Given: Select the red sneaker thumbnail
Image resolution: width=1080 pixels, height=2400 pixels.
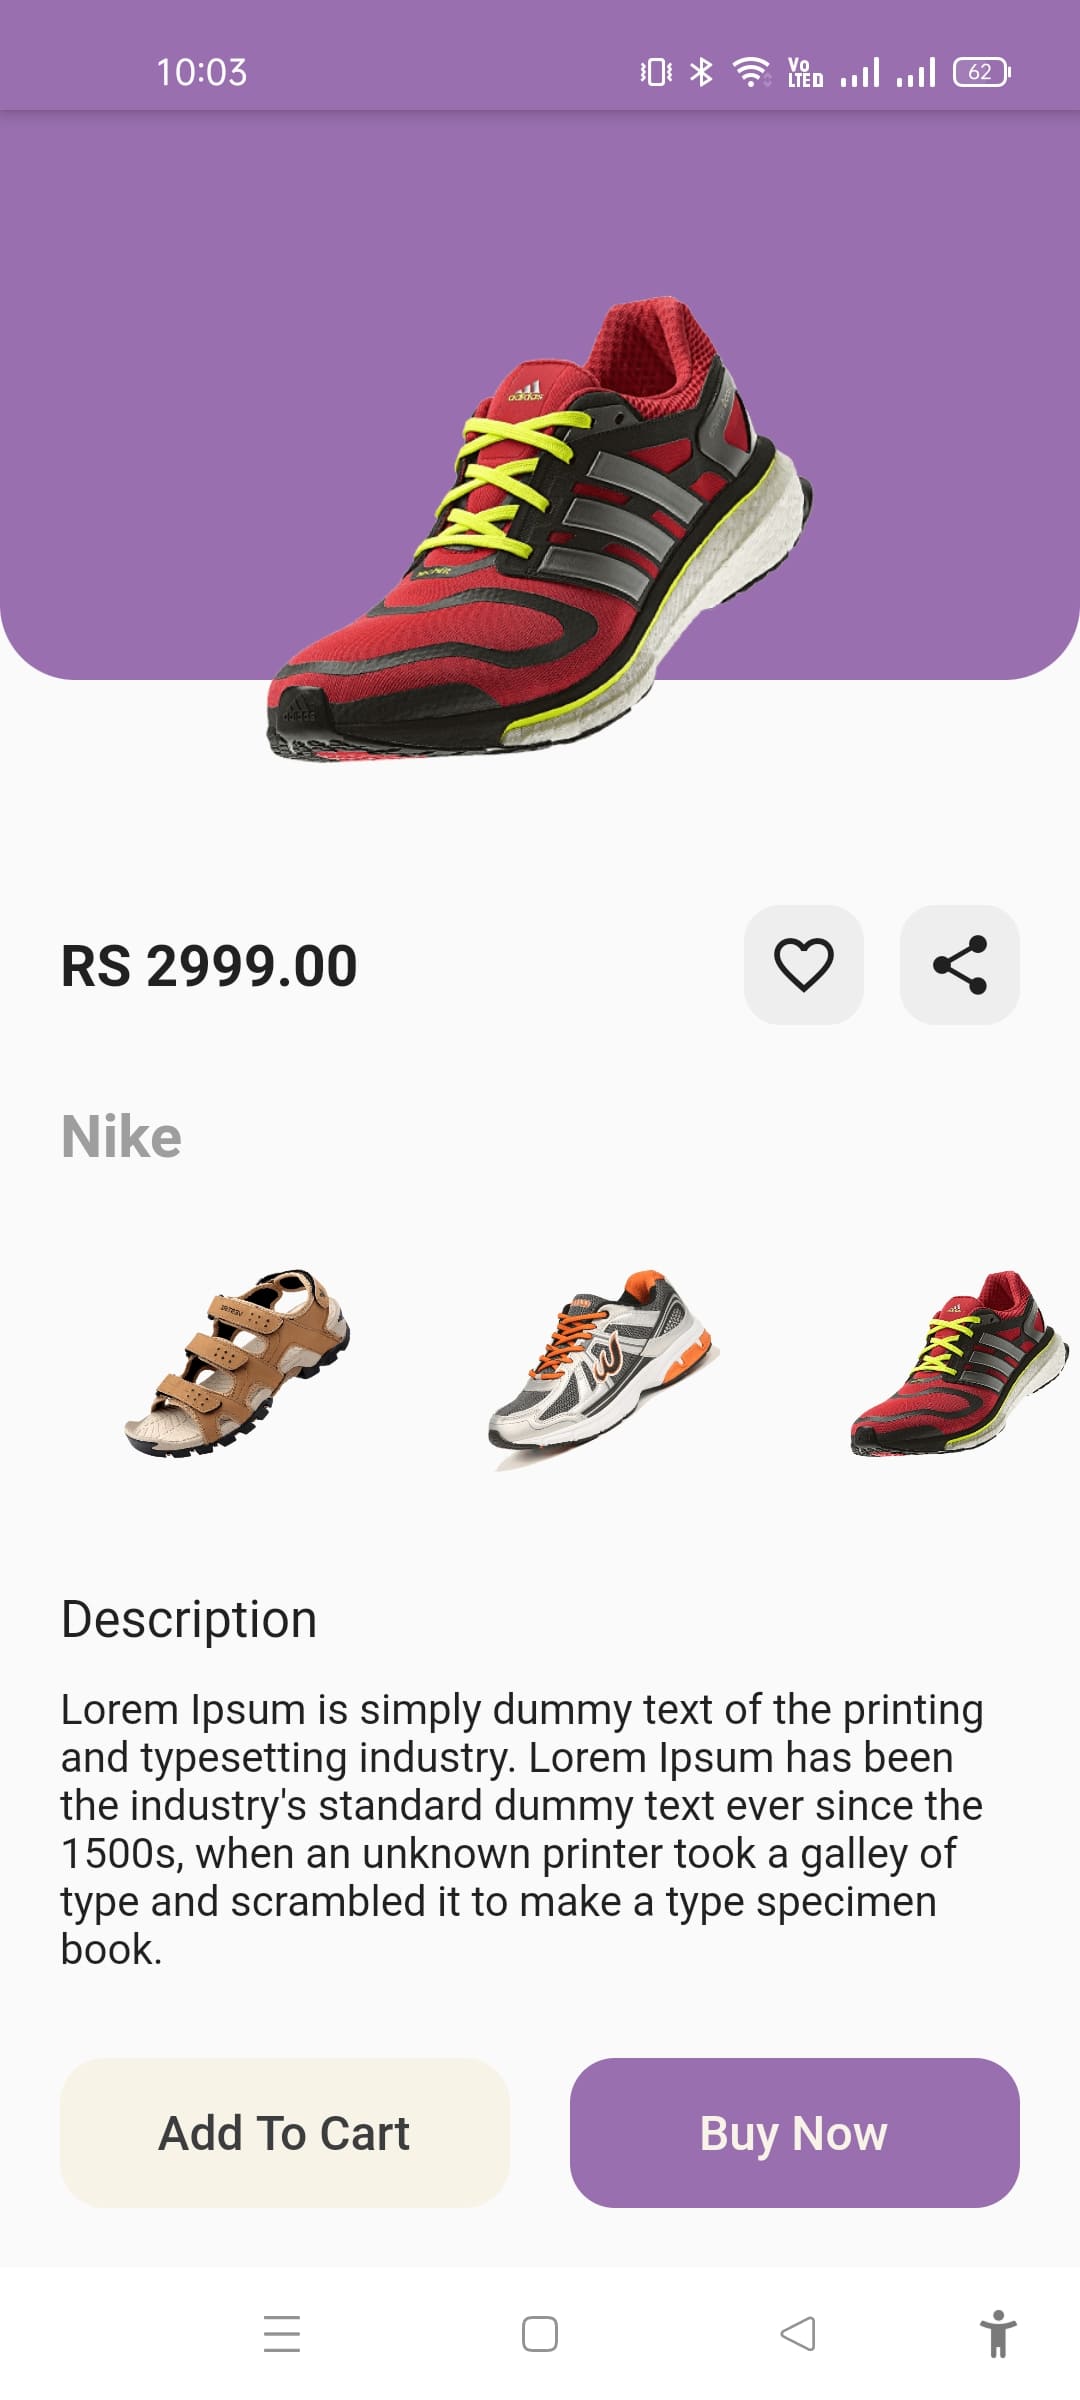Looking at the screenshot, I should click(958, 1364).
